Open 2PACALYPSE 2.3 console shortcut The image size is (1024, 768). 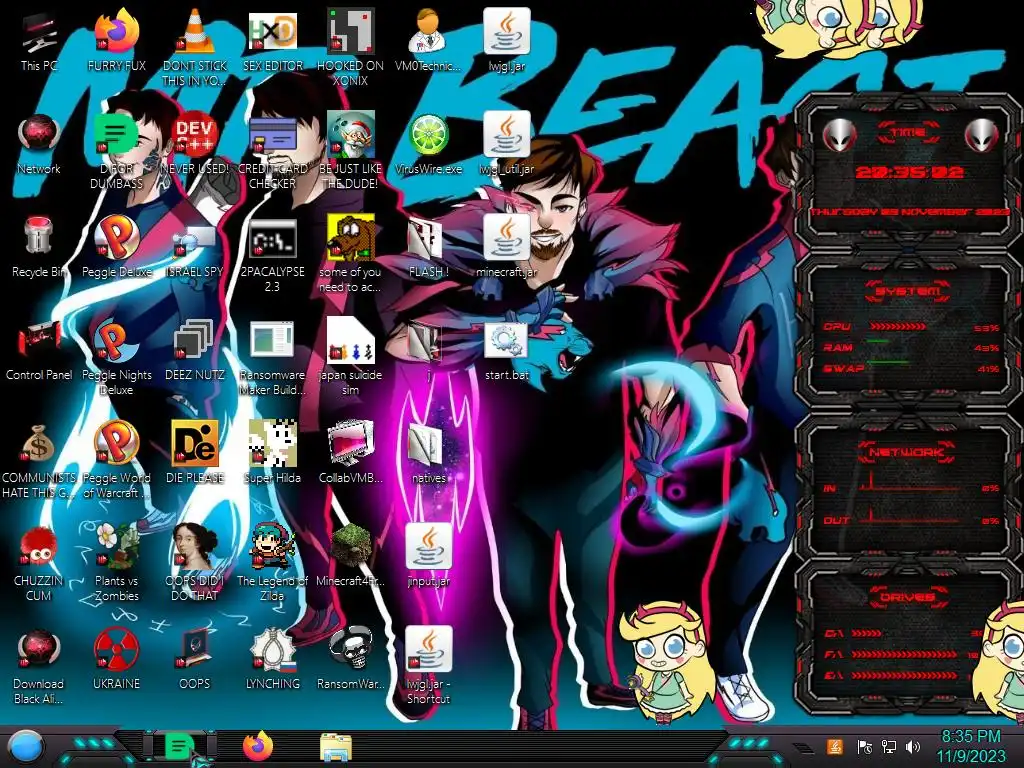[x=272, y=254]
